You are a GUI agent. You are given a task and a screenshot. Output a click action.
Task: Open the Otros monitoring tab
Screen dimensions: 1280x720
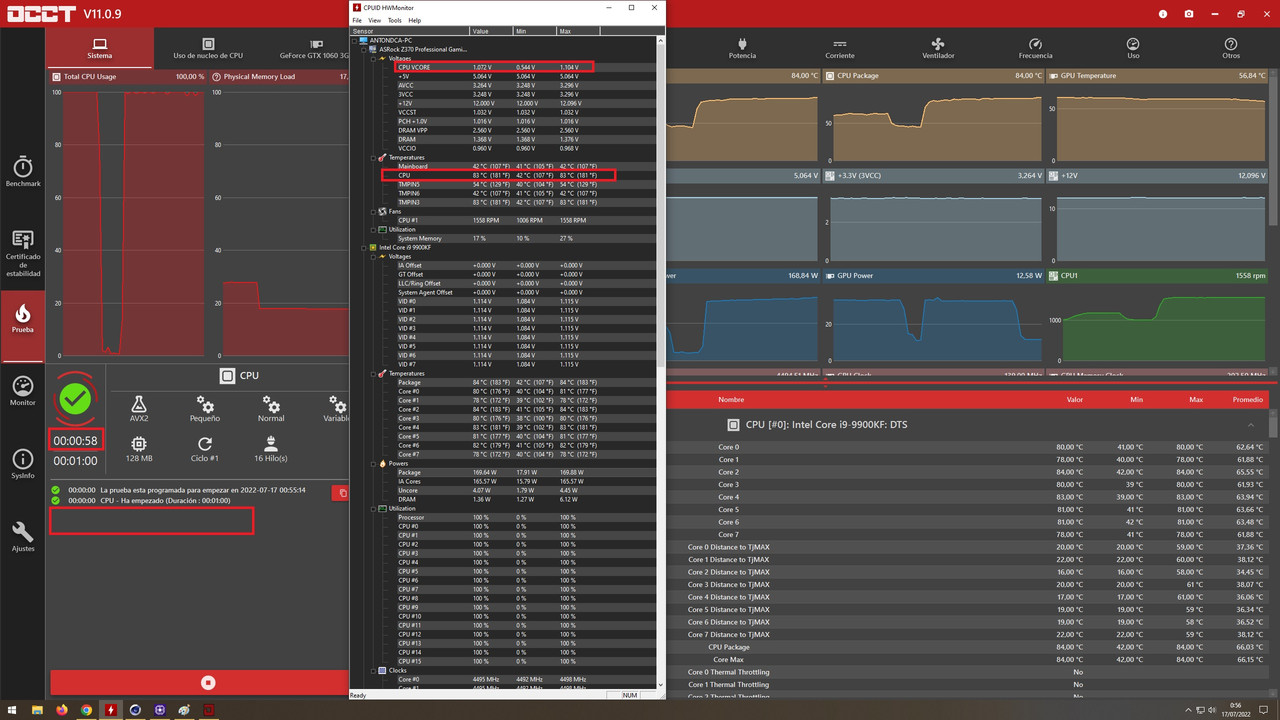tap(1231, 49)
